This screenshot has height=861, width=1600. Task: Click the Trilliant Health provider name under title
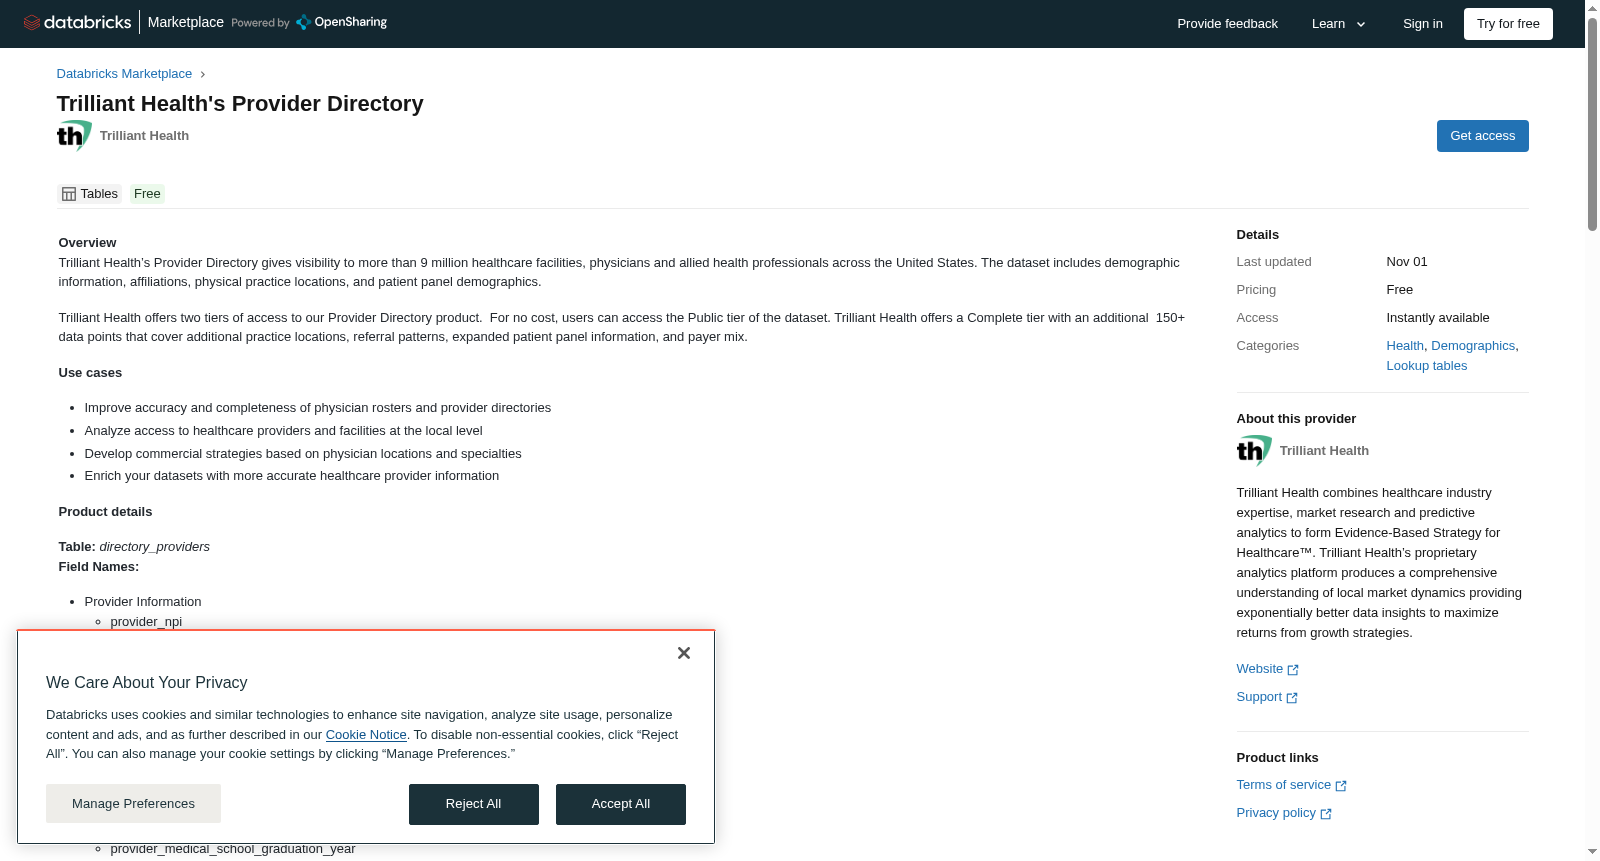coord(144,136)
